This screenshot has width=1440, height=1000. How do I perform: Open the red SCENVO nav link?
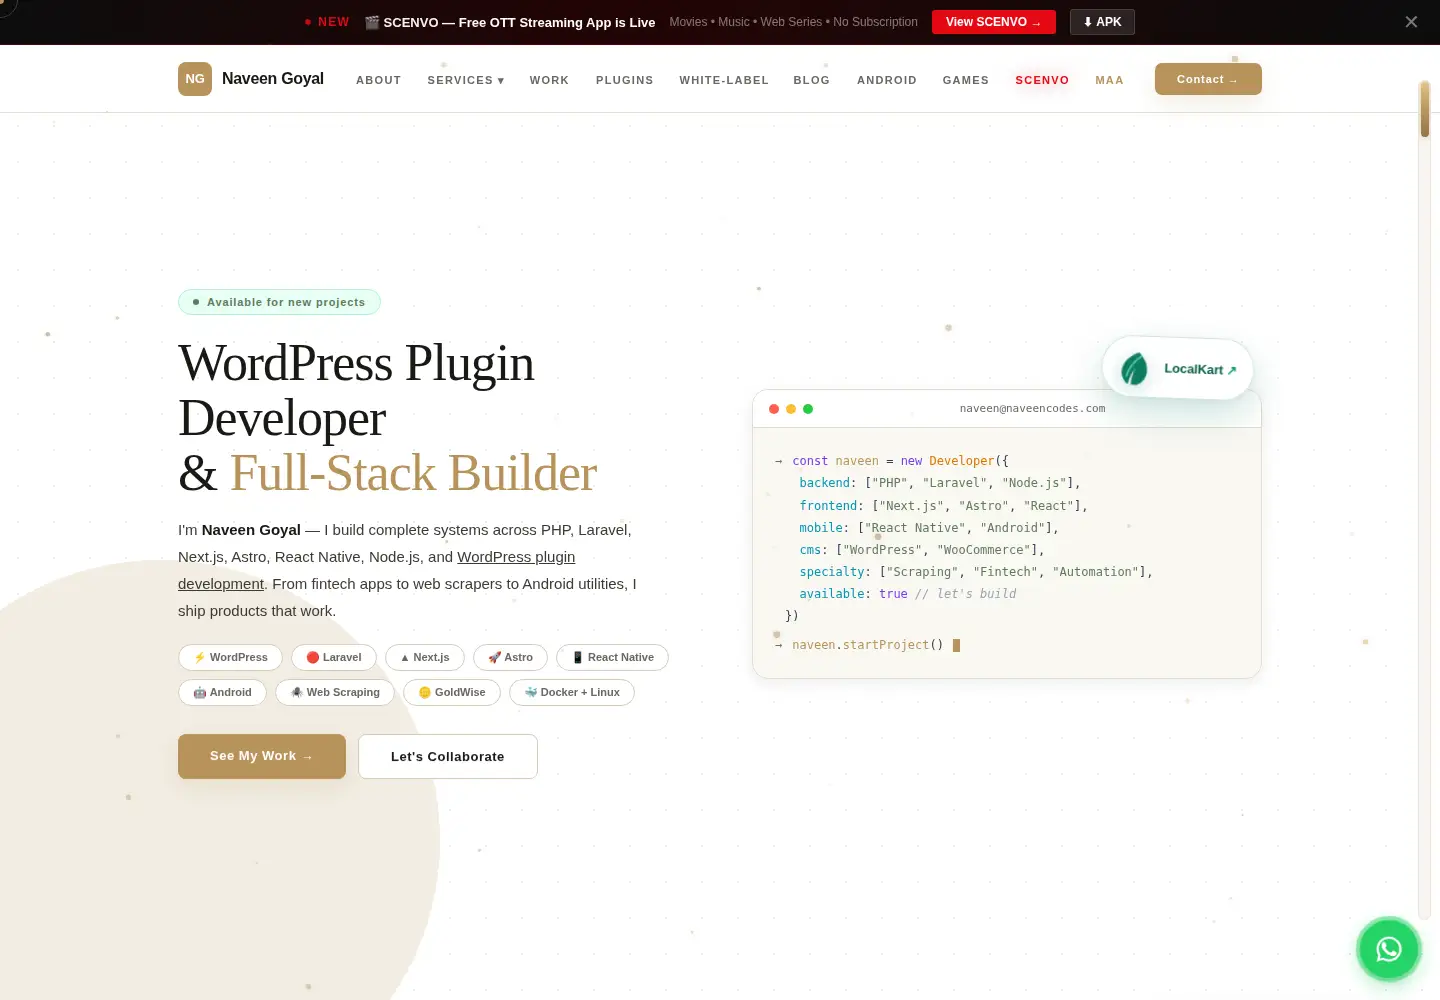point(1042,80)
